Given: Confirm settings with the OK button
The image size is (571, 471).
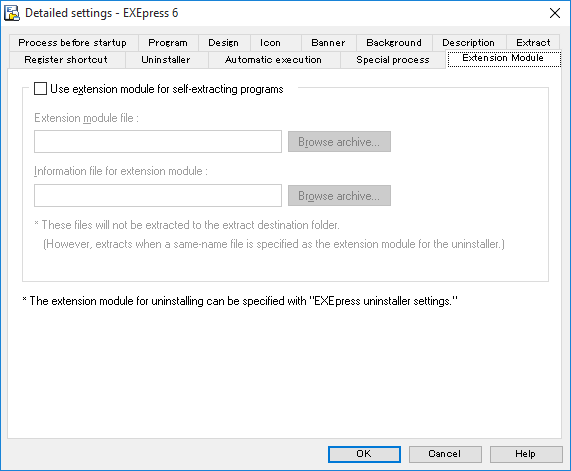Looking at the screenshot, I should 364,454.
